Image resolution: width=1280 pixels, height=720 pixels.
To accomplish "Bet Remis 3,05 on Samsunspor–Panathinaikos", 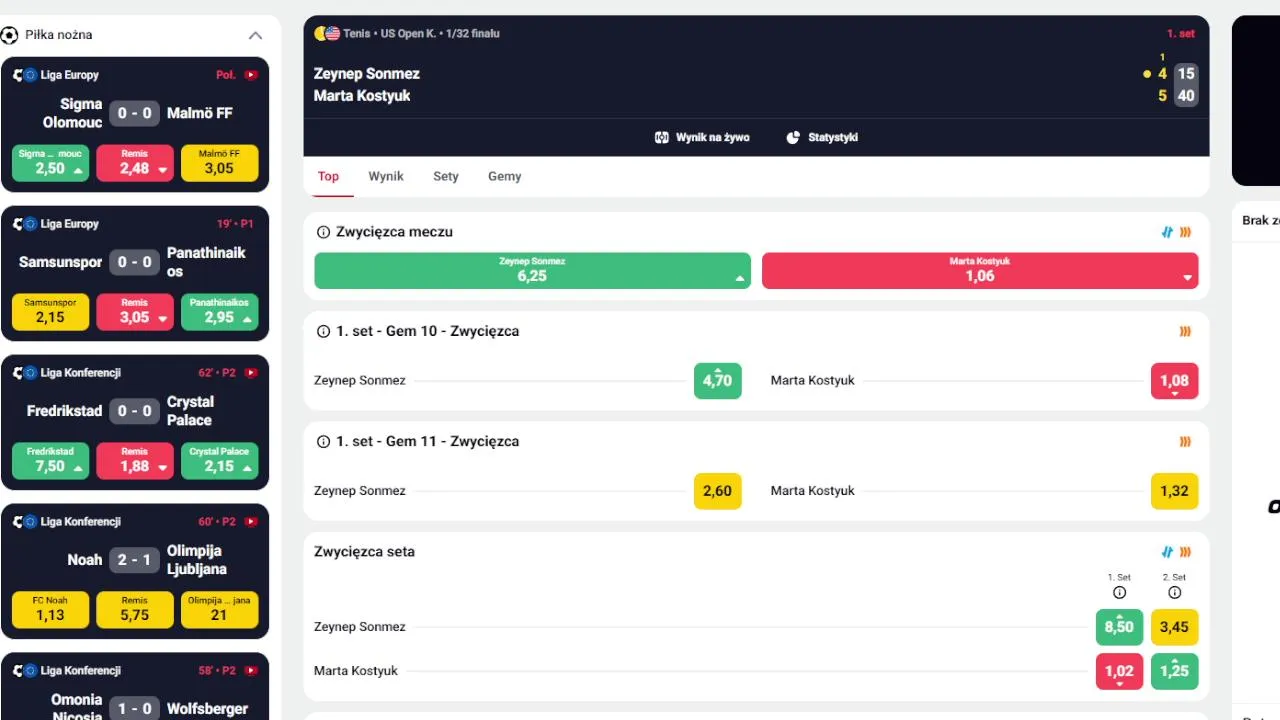I will click(135, 312).
